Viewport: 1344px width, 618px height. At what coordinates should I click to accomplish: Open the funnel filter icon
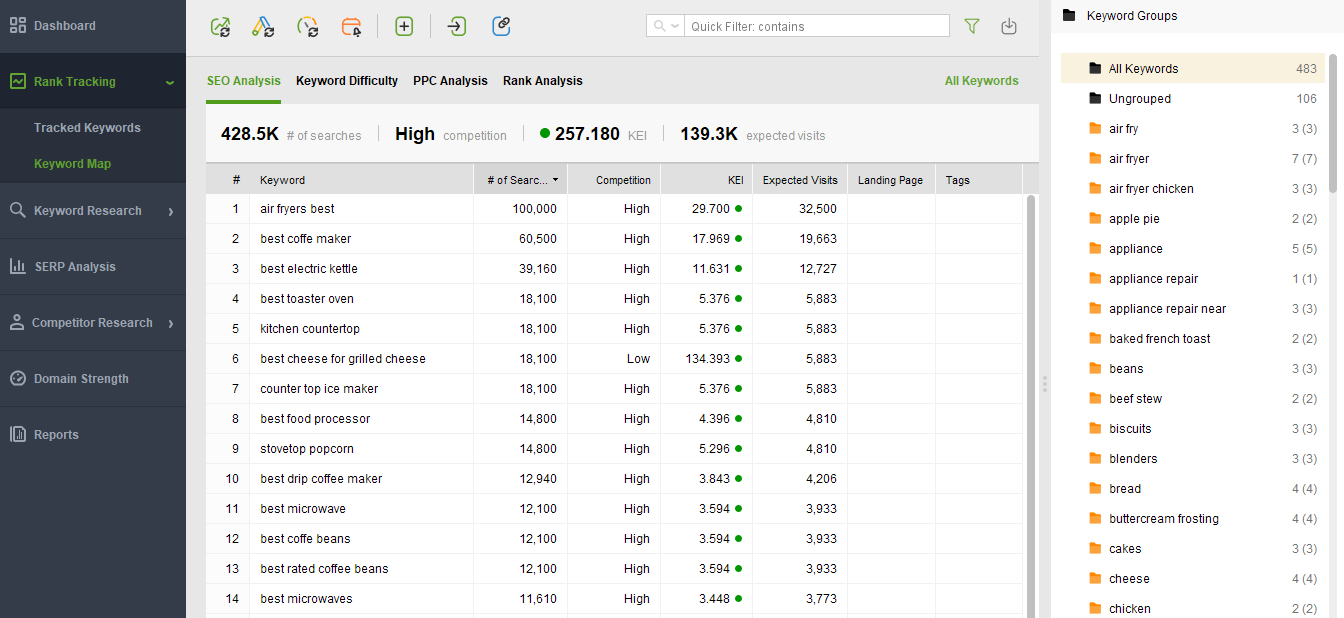click(972, 27)
